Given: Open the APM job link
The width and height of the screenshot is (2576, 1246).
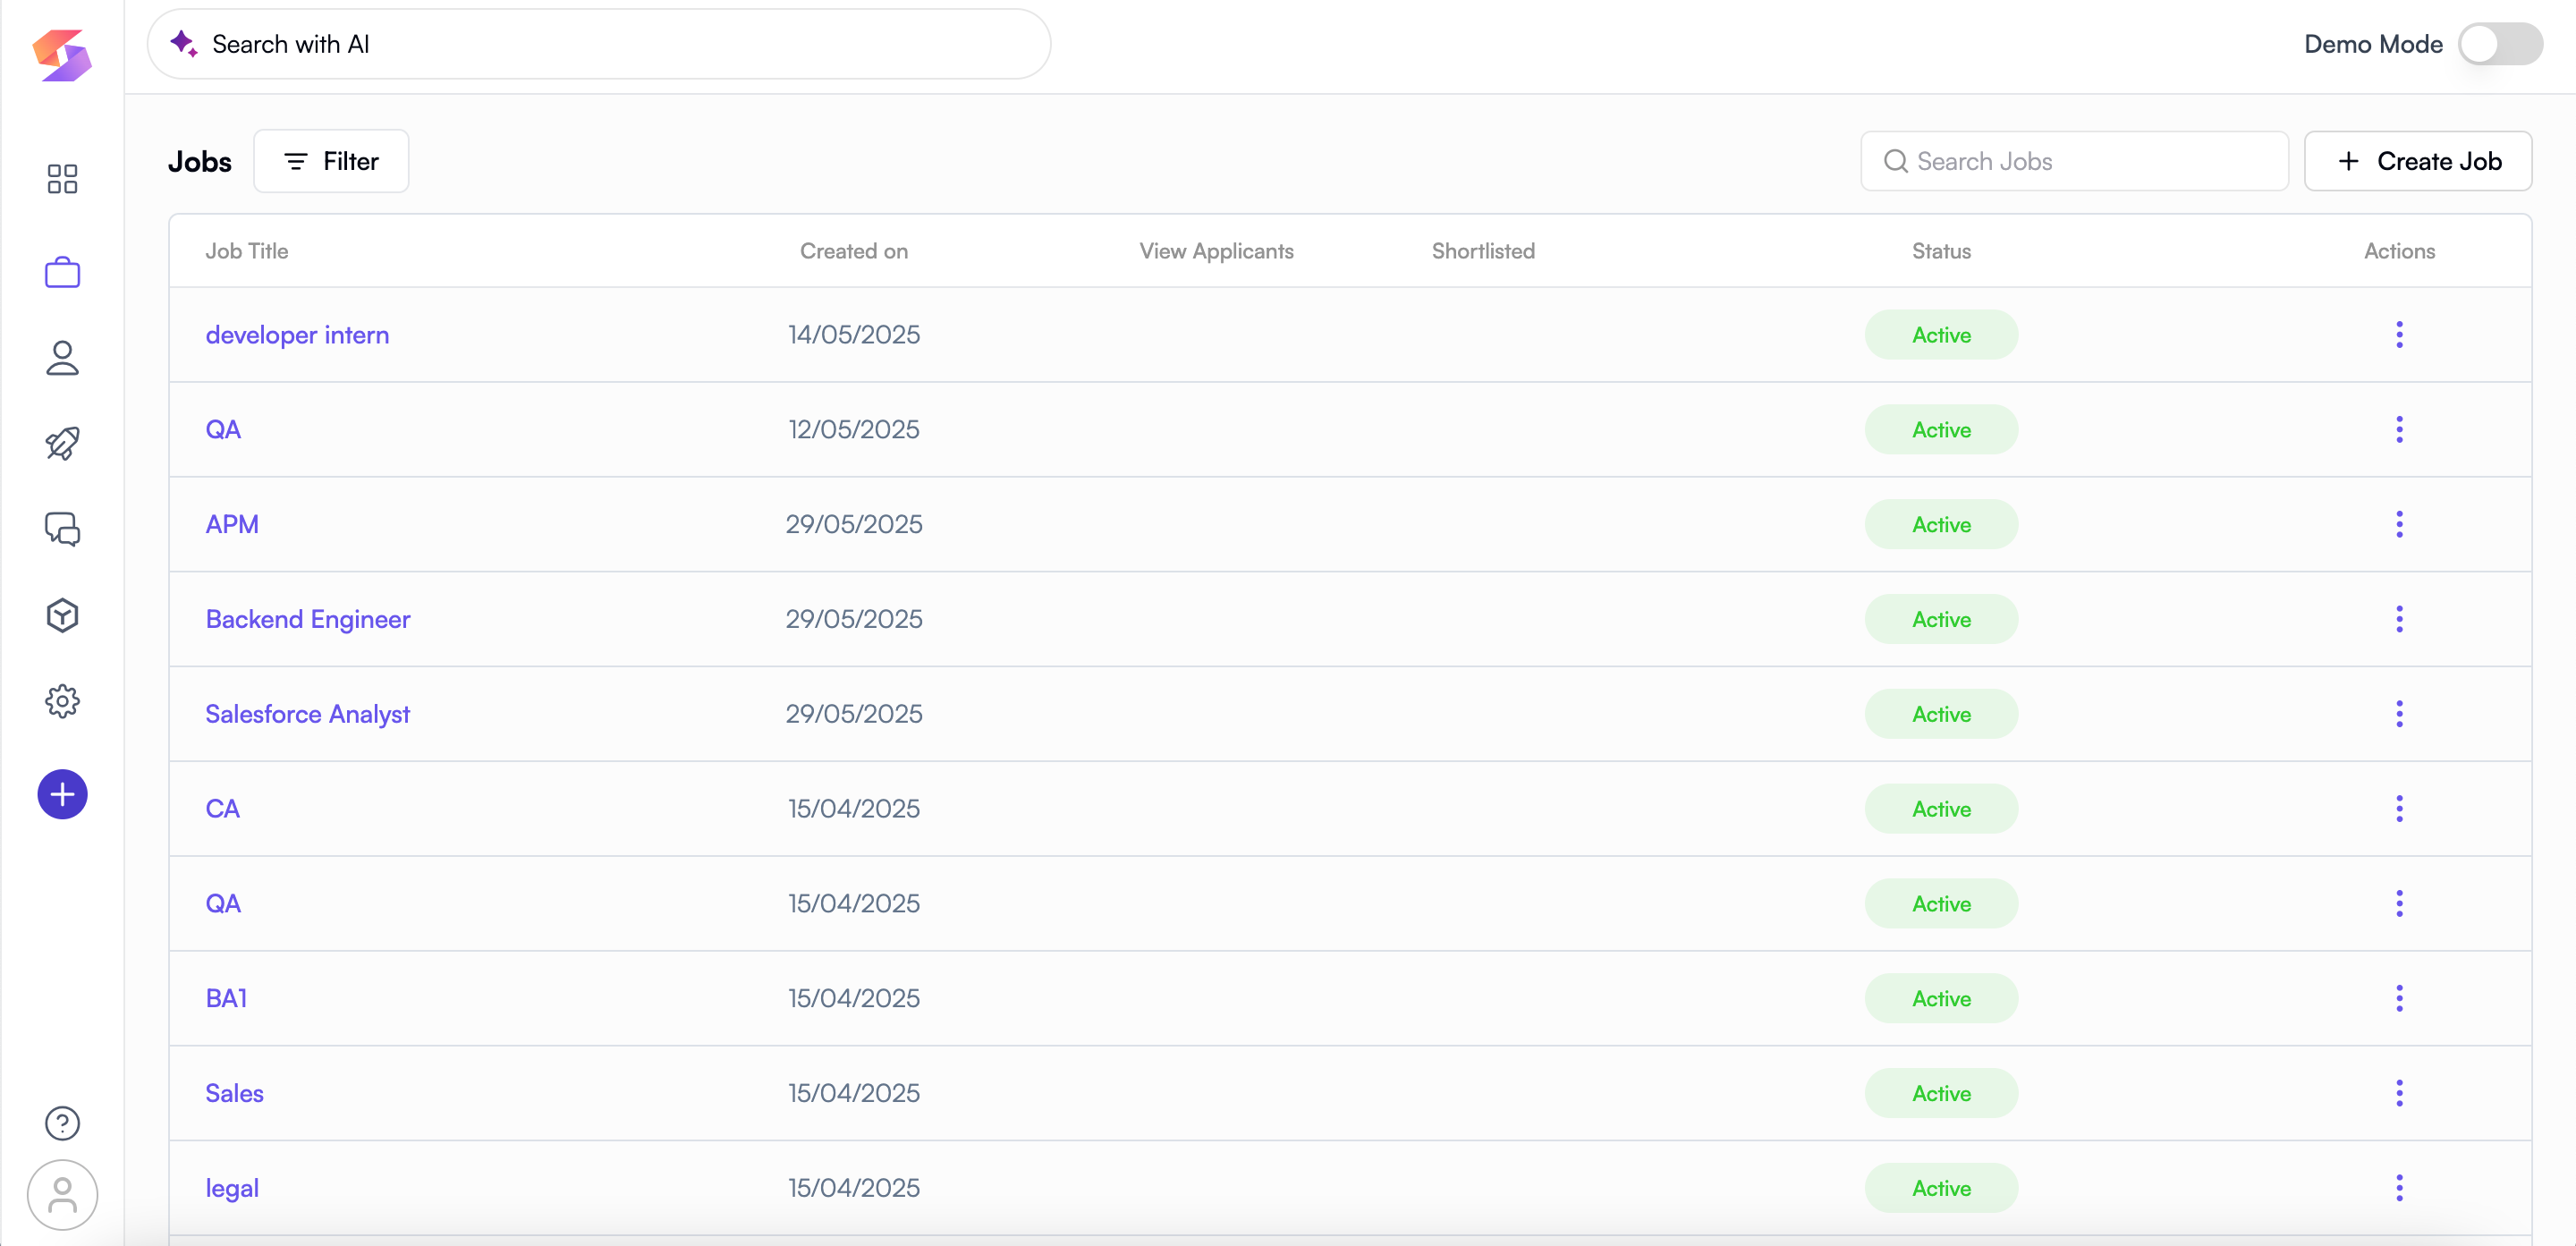Looking at the screenshot, I should (232, 524).
